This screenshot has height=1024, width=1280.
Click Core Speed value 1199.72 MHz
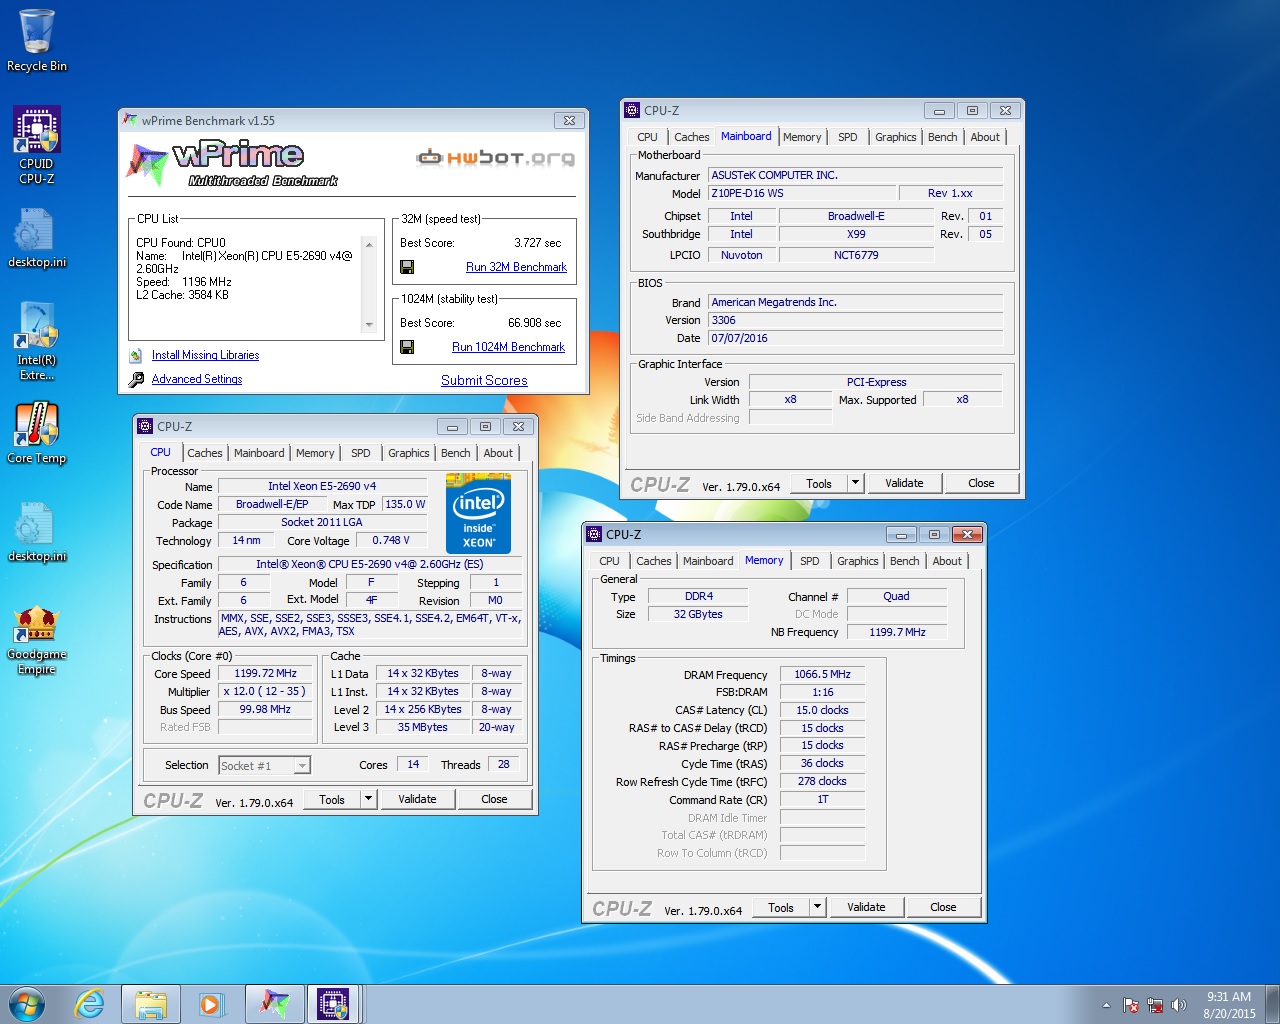(265, 673)
